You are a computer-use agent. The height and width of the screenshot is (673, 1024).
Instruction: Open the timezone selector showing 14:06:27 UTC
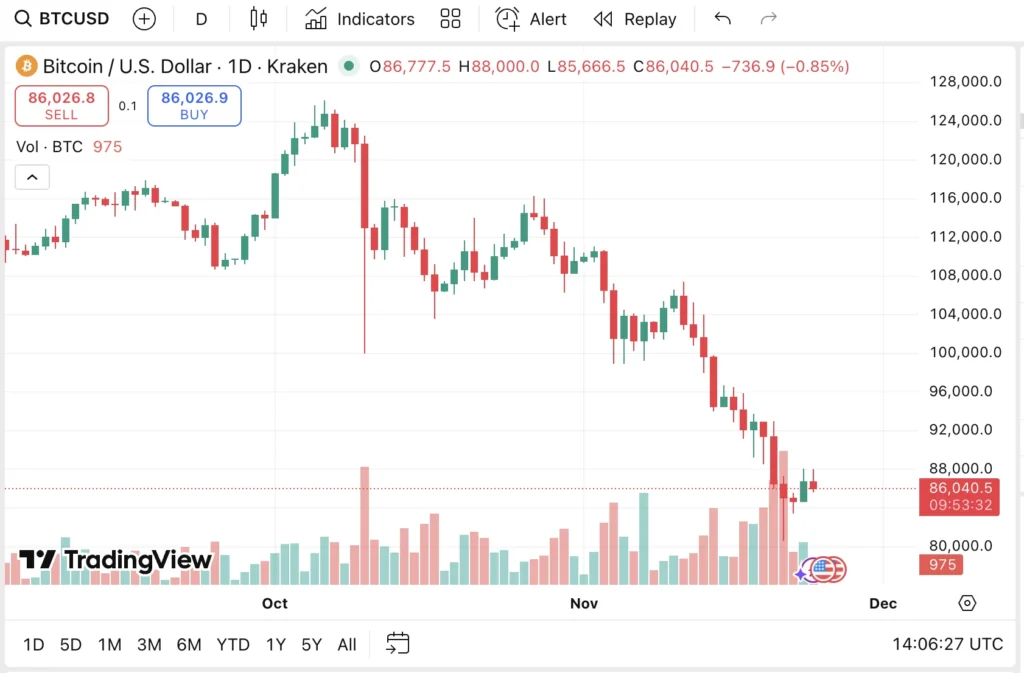click(x=946, y=644)
